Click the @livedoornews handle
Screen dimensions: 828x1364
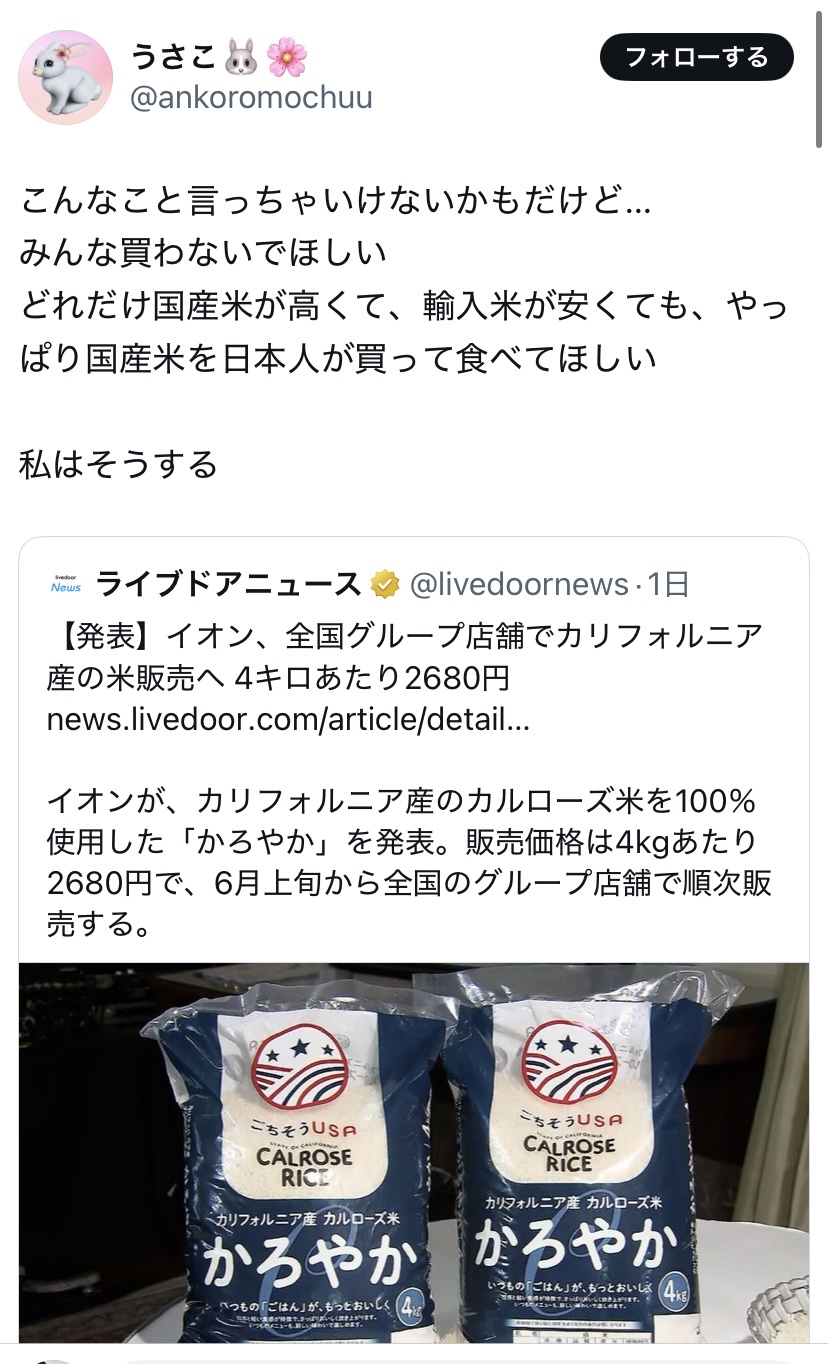(520, 584)
